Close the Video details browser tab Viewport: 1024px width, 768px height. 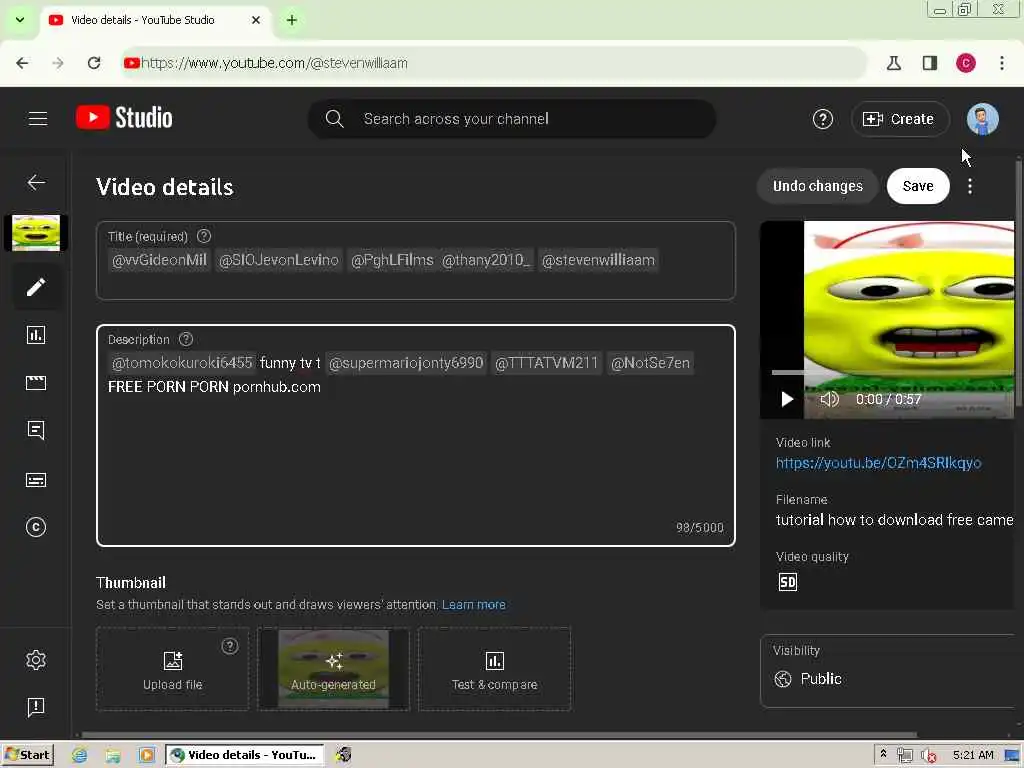tap(256, 20)
